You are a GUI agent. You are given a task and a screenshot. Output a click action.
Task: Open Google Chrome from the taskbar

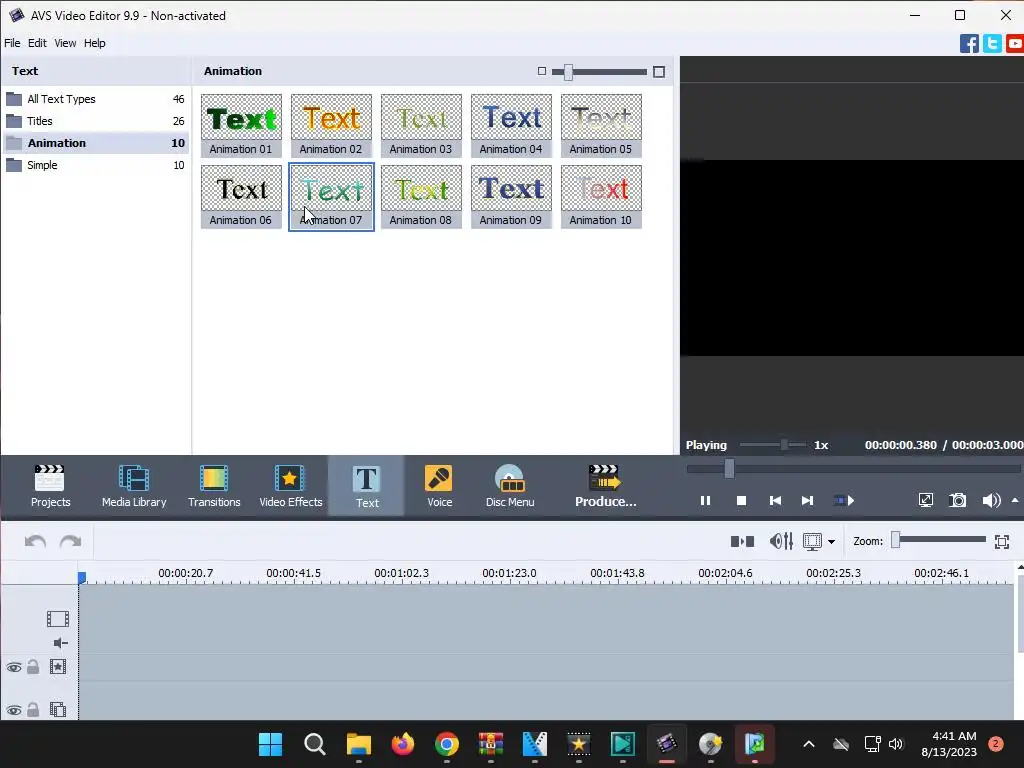[447, 744]
